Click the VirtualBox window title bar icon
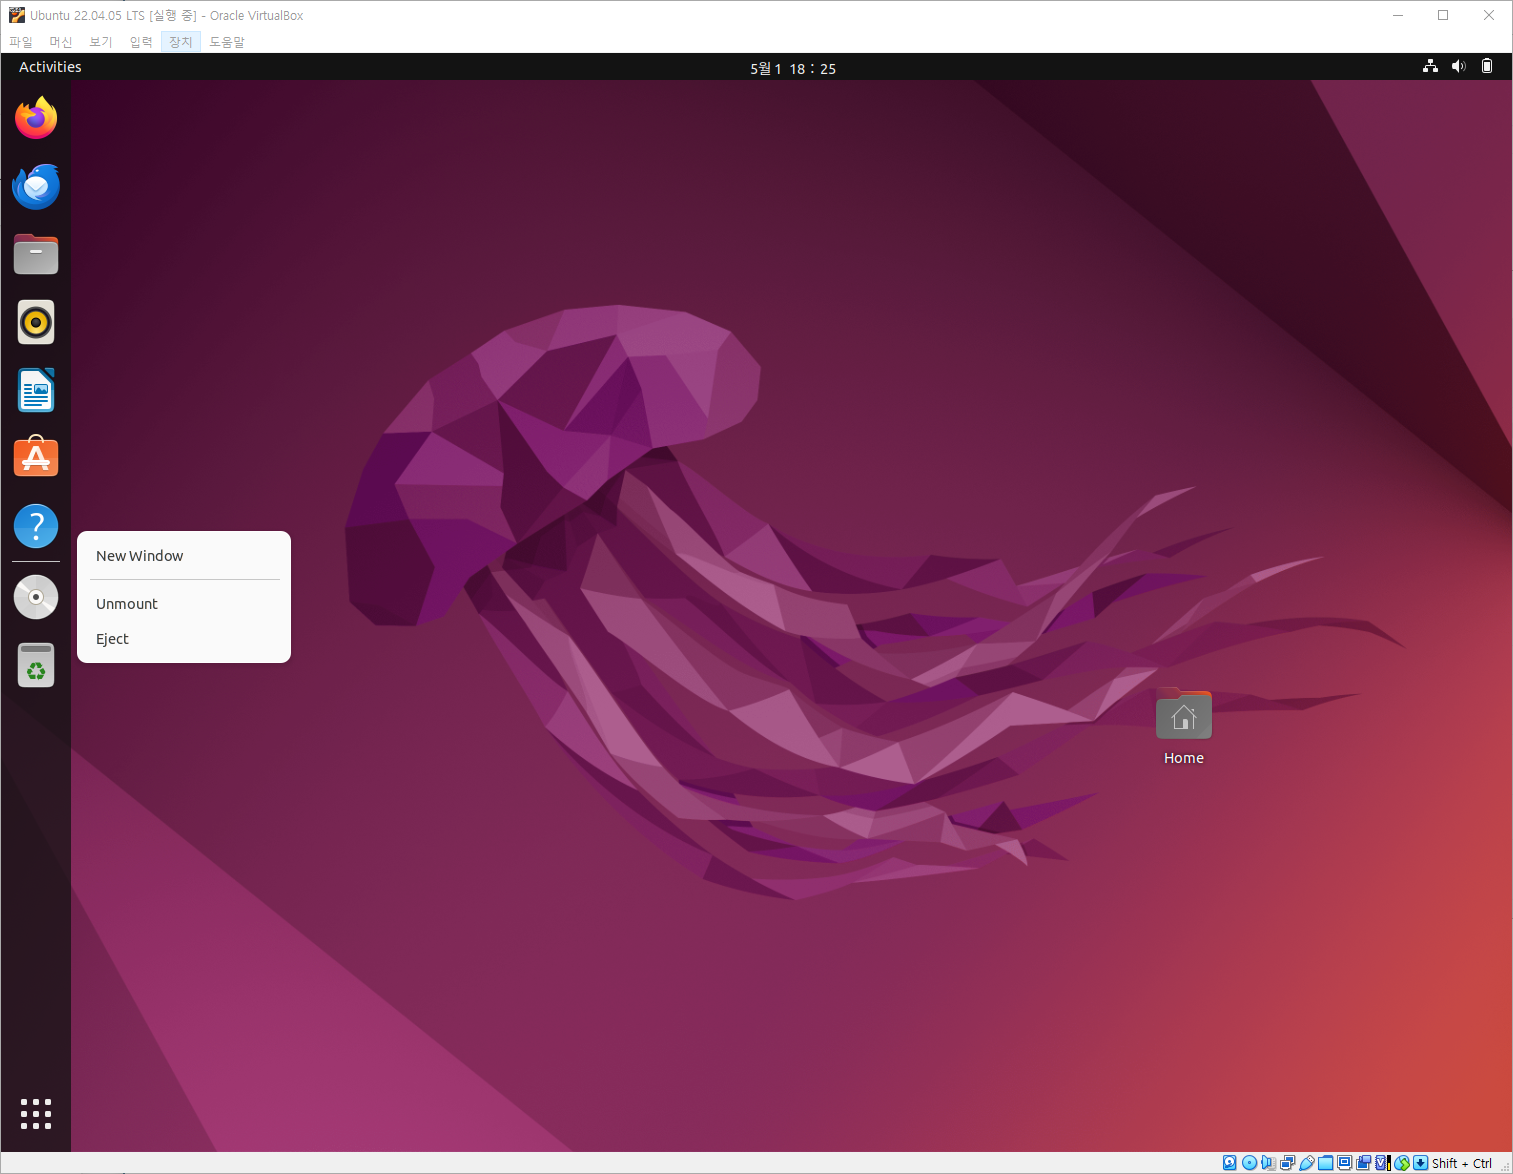The image size is (1513, 1174). pyautogui.click(x=16, y=15)
